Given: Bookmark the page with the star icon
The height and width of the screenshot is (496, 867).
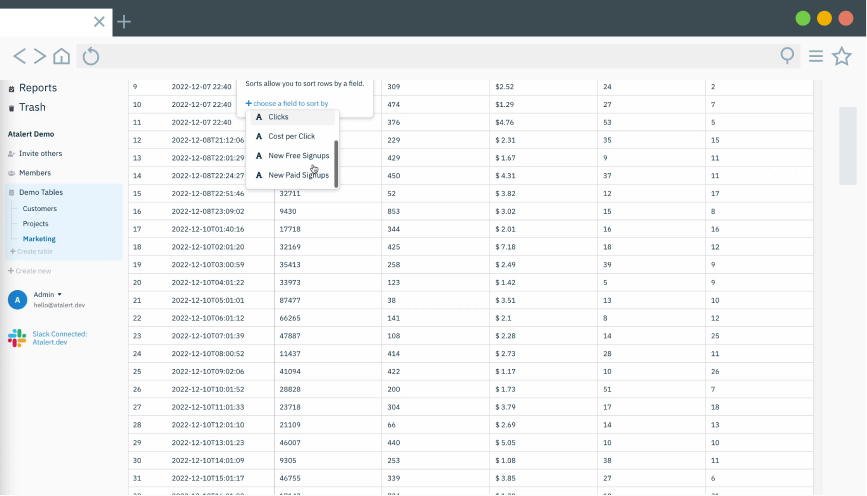Looking at the screenshot, I should click(842, 56).
